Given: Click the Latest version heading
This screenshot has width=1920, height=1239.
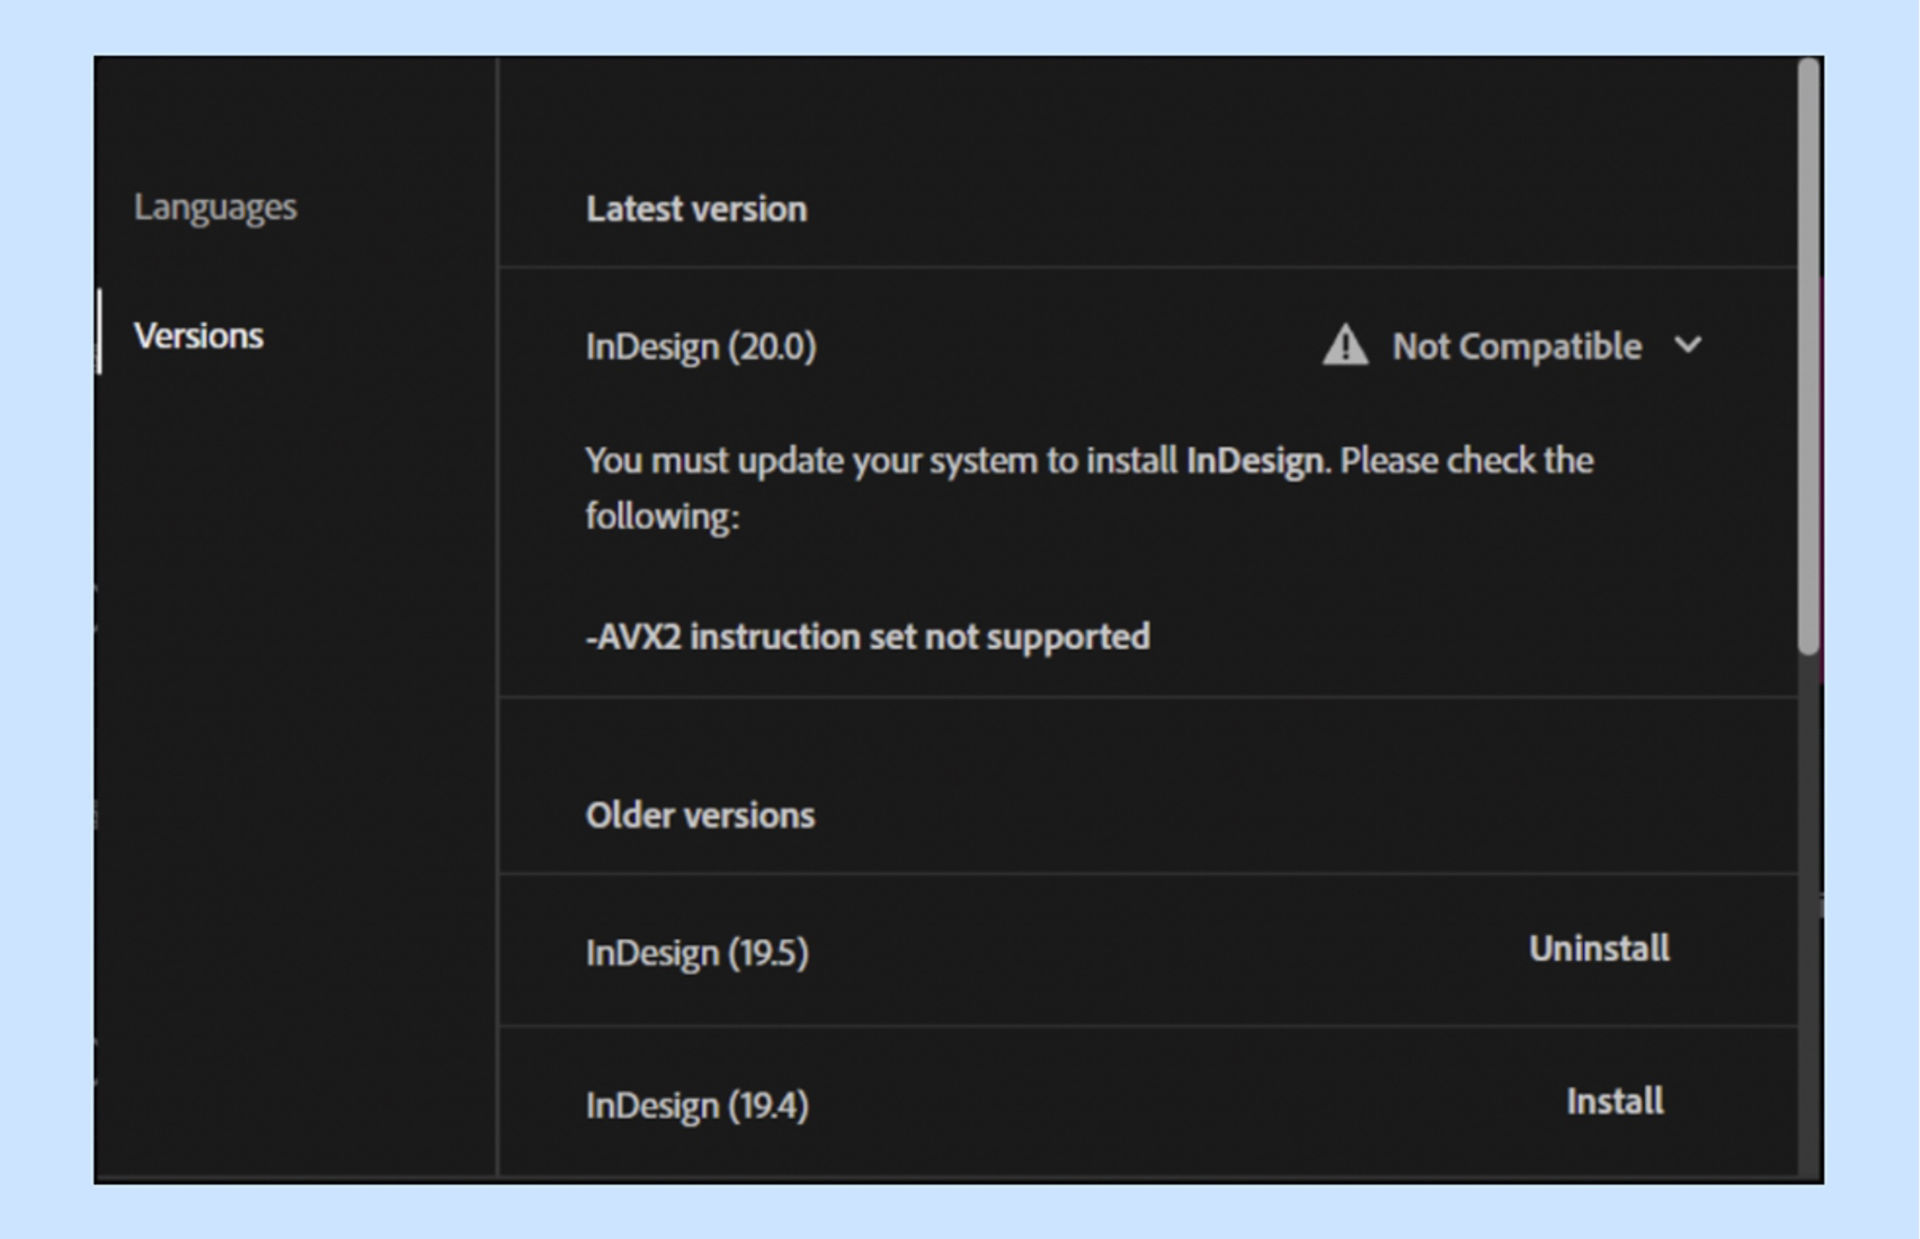Looking at the screenshot, I should tap(696, 209).
